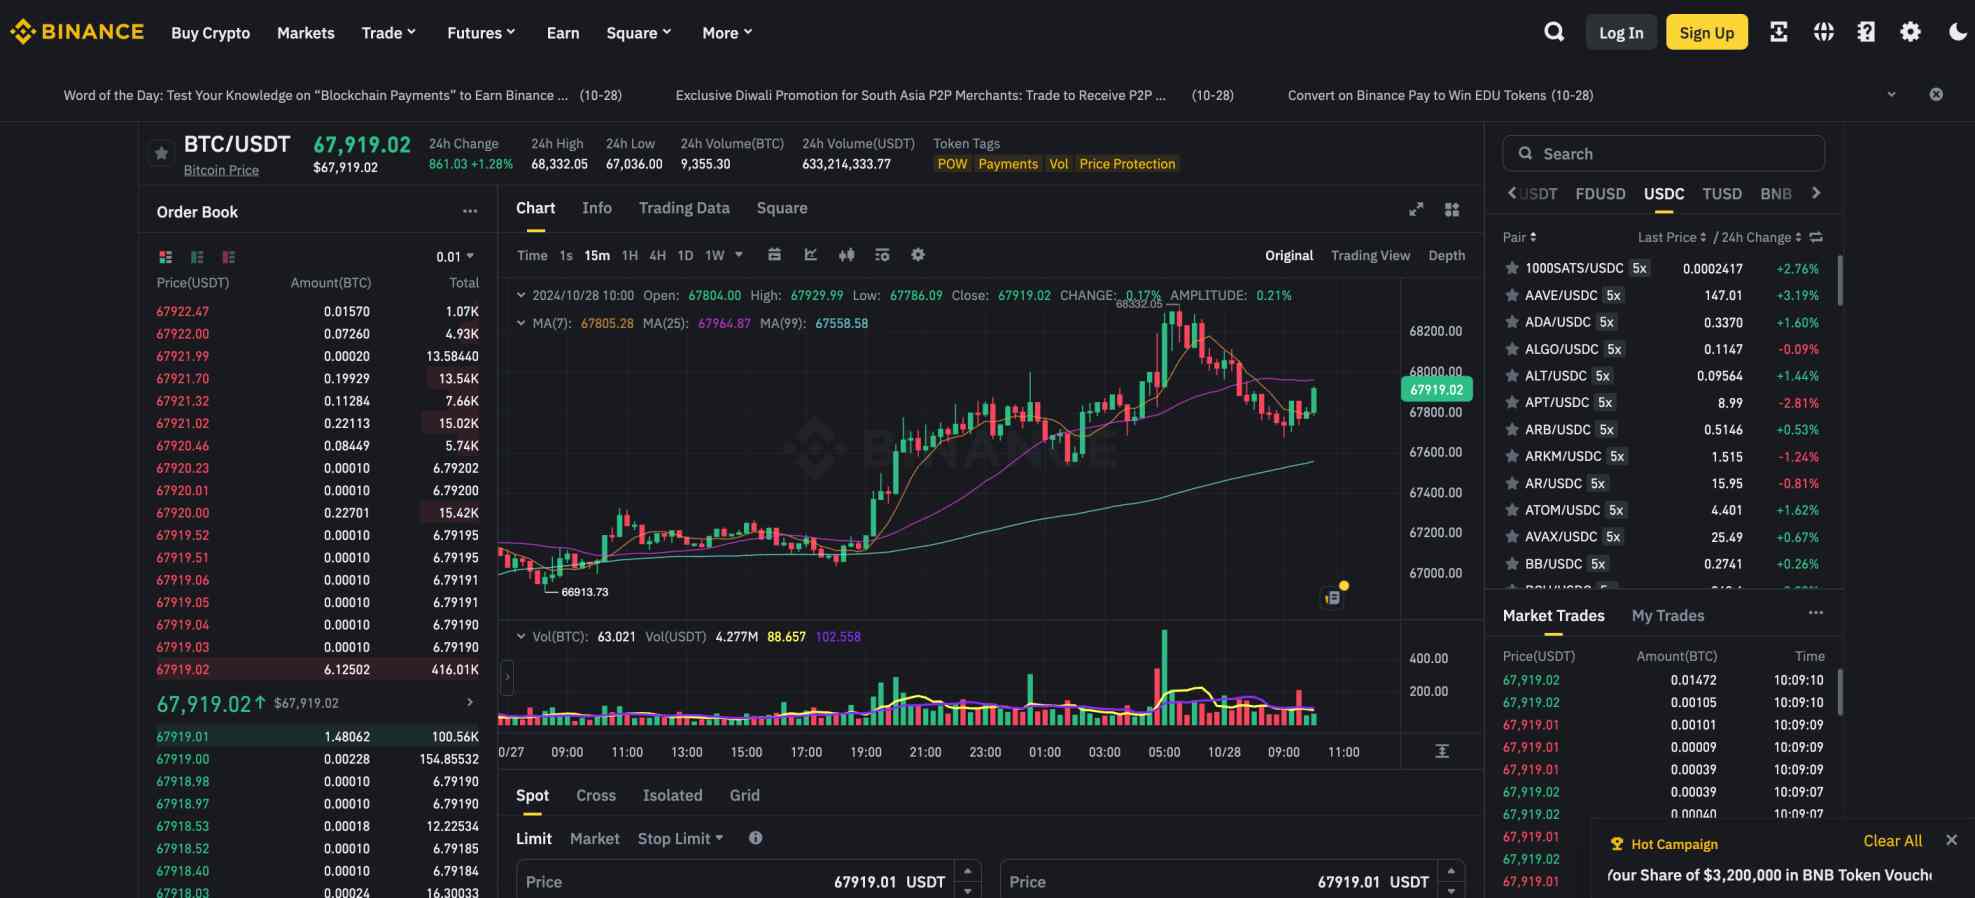This screenshot has height=898, width=1975.
Task: Select the 1s interval
Action: [x=566, y=256]
